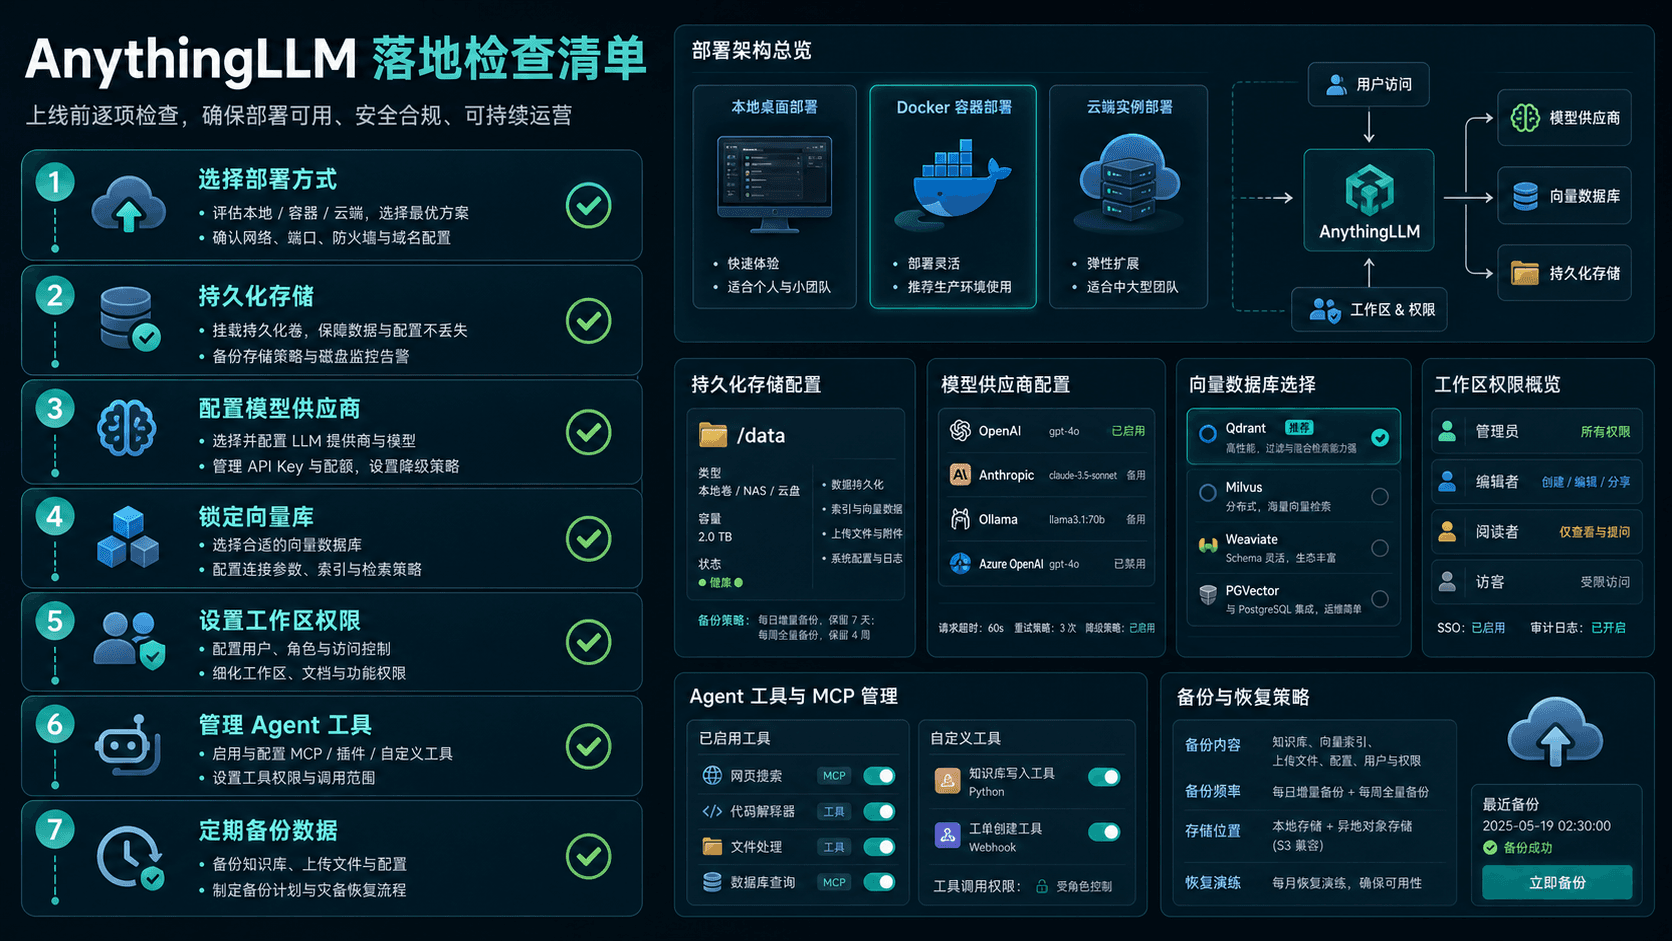
Task: Click the users shield icon beside 设置工作区权限
Action: 129,641
